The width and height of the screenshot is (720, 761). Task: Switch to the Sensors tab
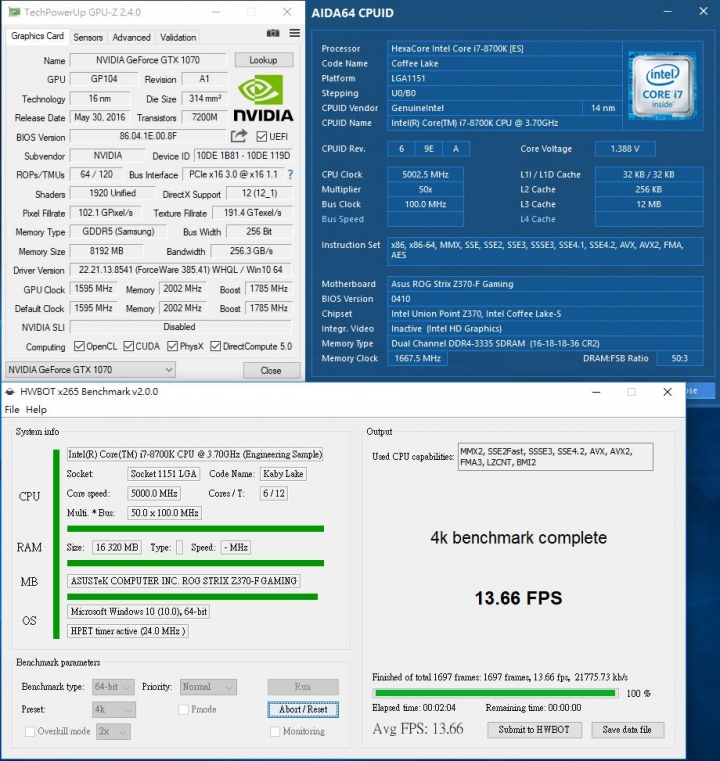pos(88,37)
